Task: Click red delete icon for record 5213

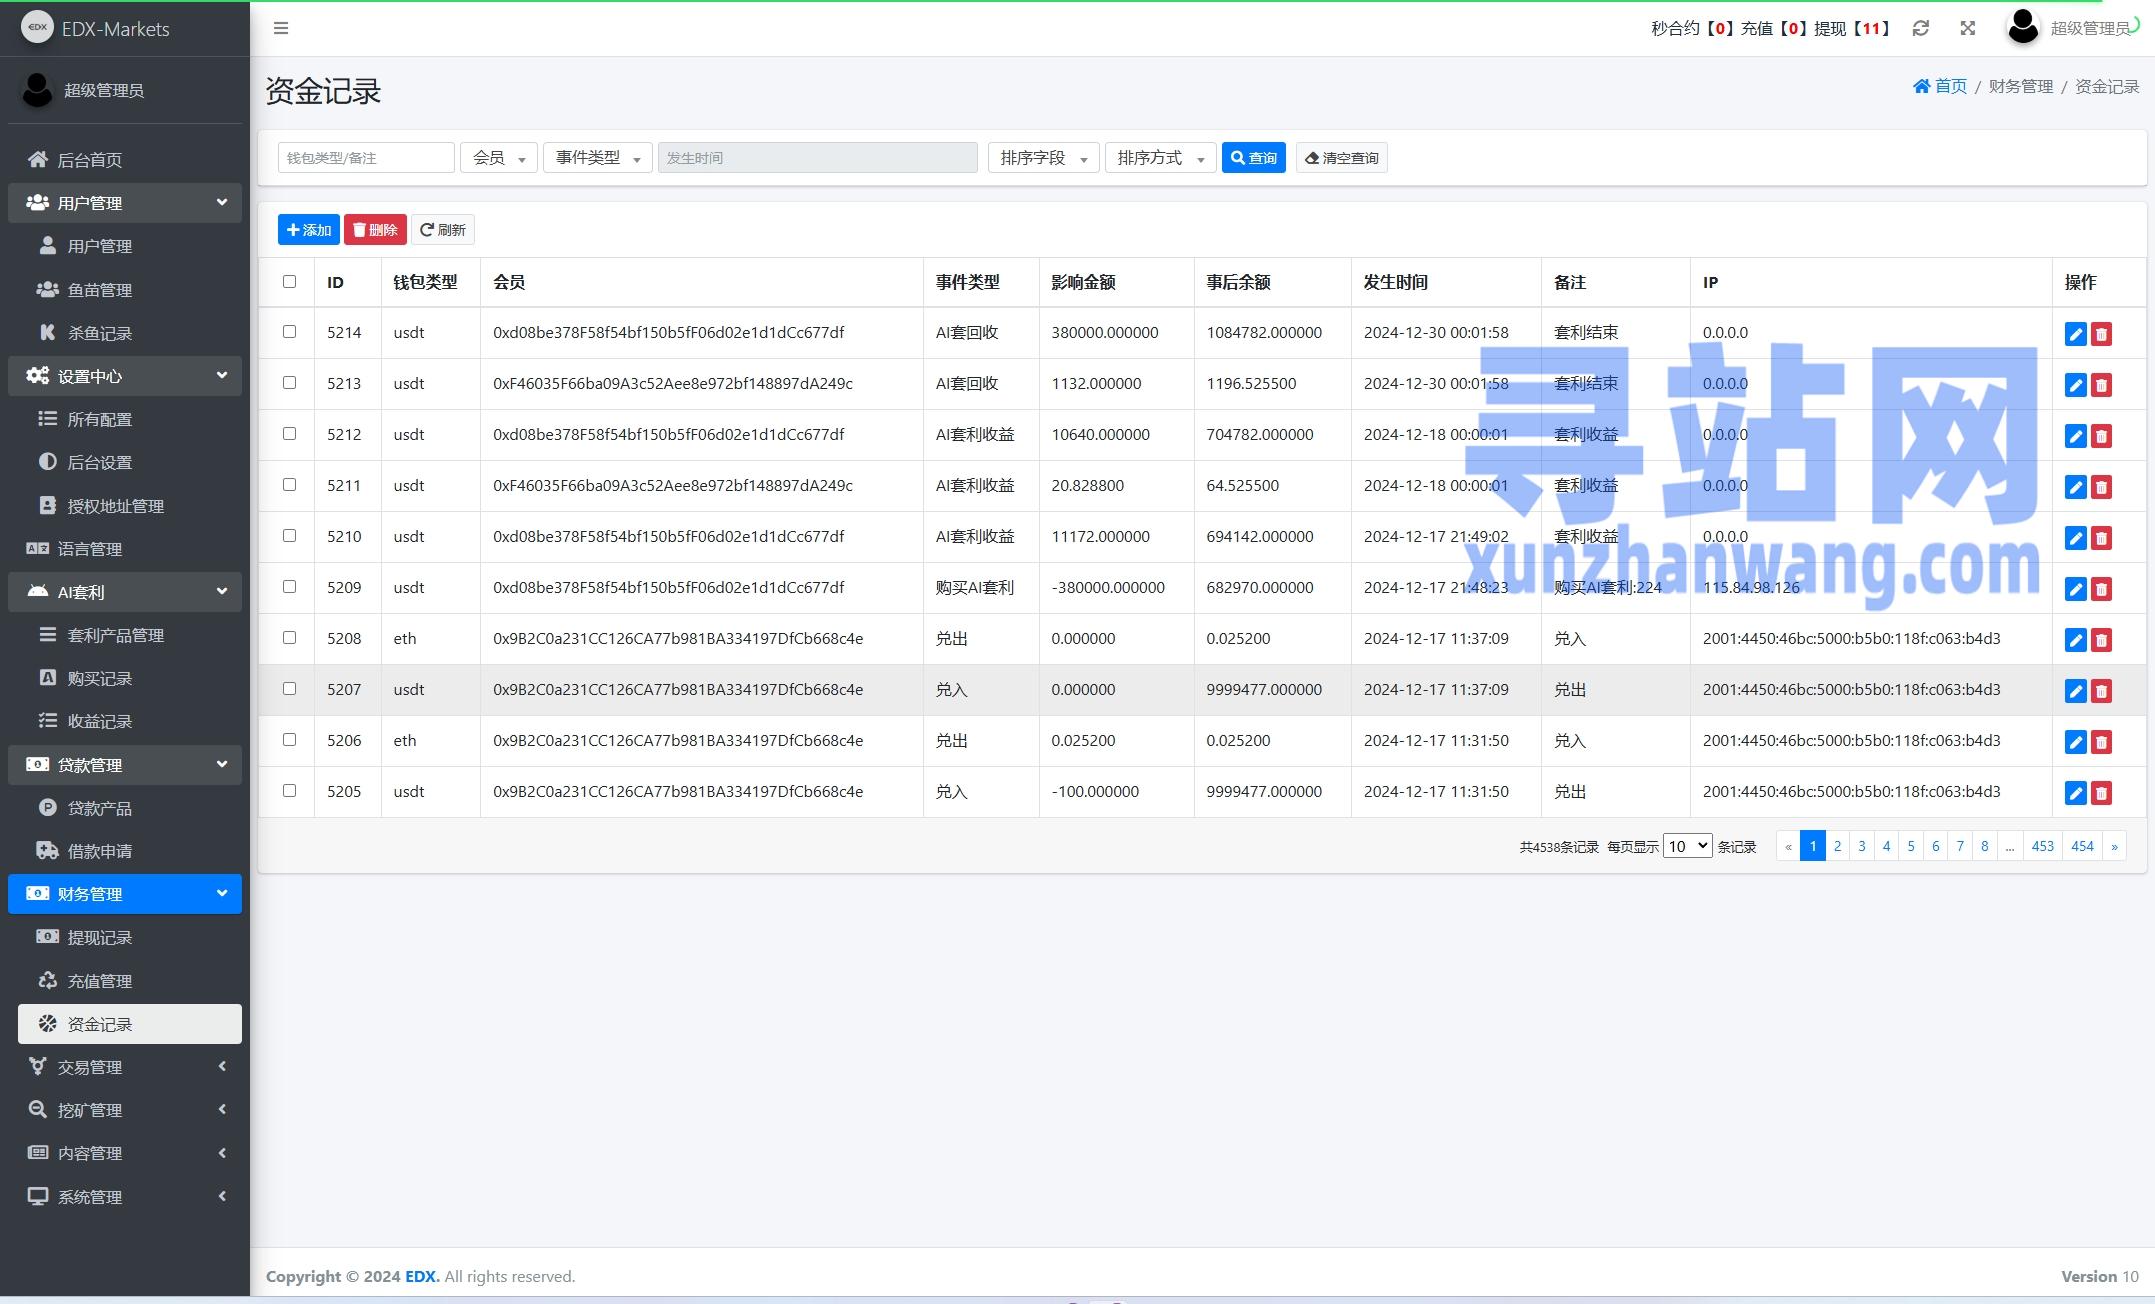Action: point(2101,385)
